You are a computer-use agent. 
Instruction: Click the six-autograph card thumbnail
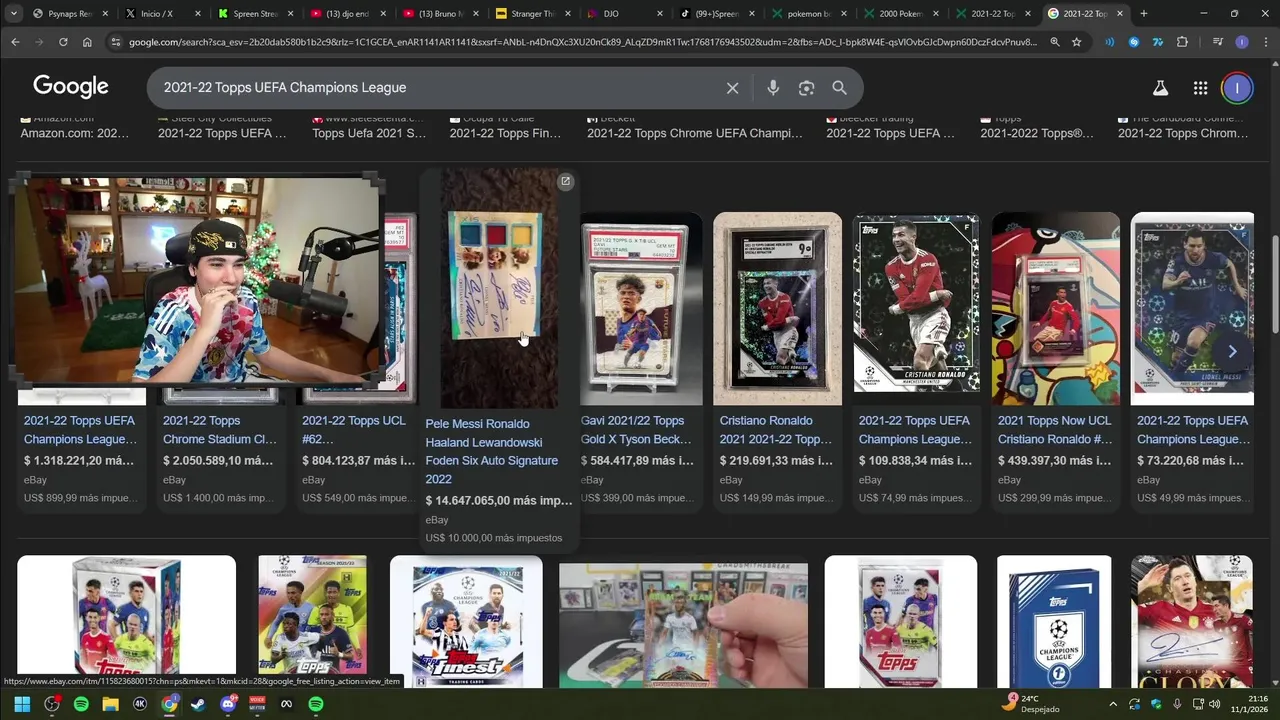(x=497, y=288)
